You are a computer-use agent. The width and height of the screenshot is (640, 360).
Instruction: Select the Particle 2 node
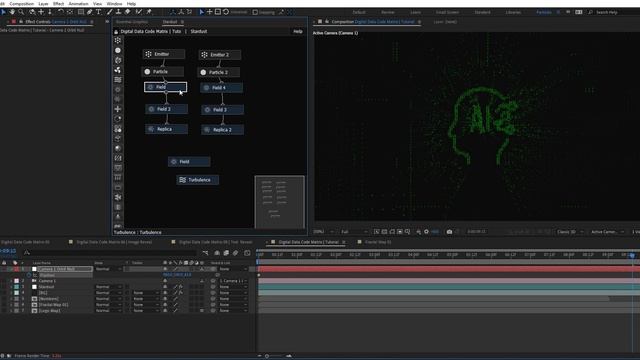219,72
